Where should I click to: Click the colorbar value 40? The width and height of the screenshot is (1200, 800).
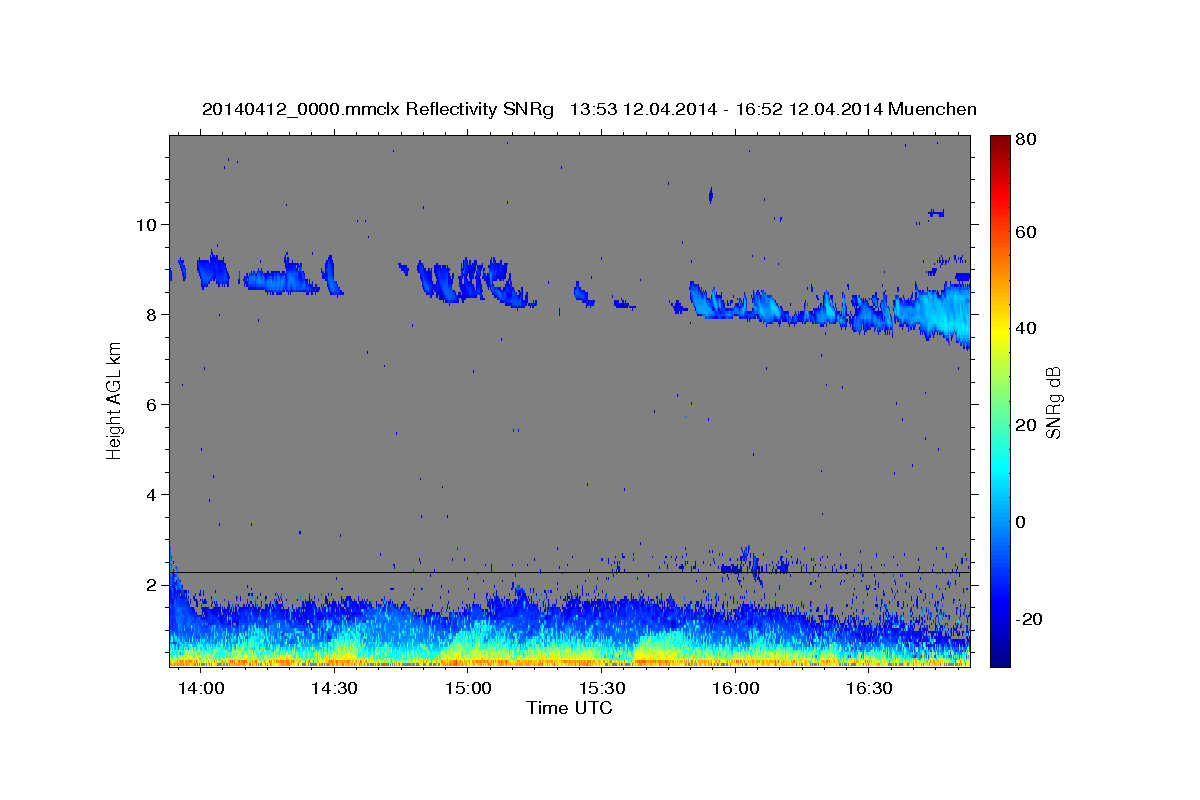1027,328
